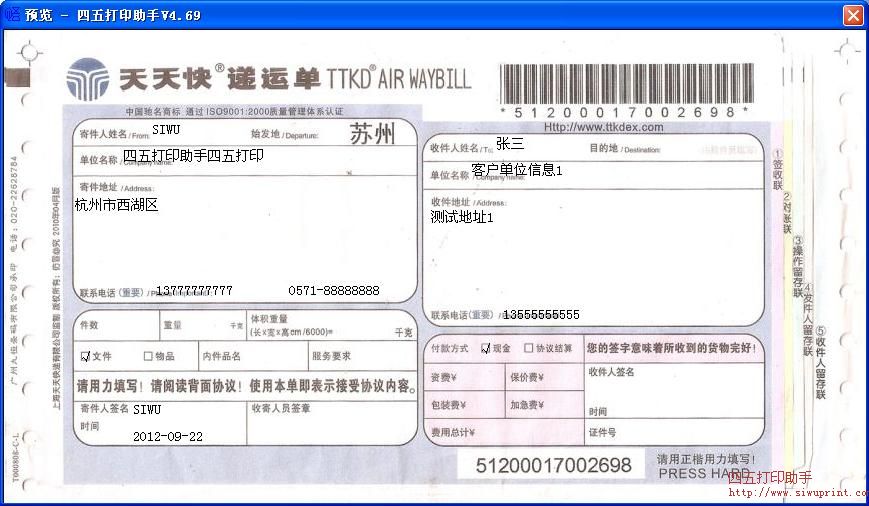Click company name 四五打印助手四五打印

[x=193, y=156]
